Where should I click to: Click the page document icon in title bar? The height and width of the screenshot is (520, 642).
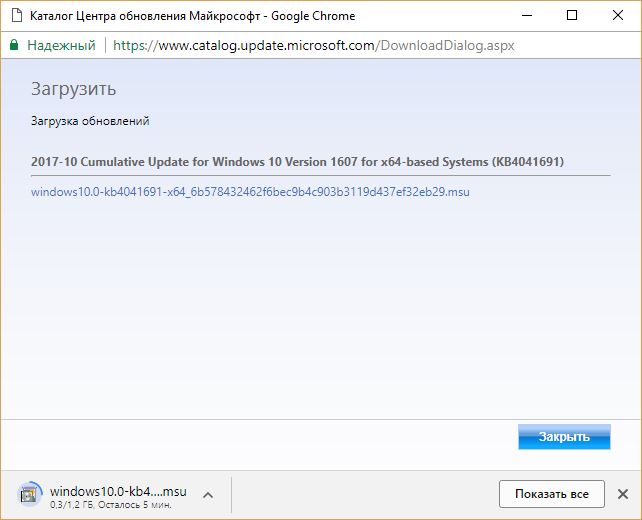[x=15, y=16]
